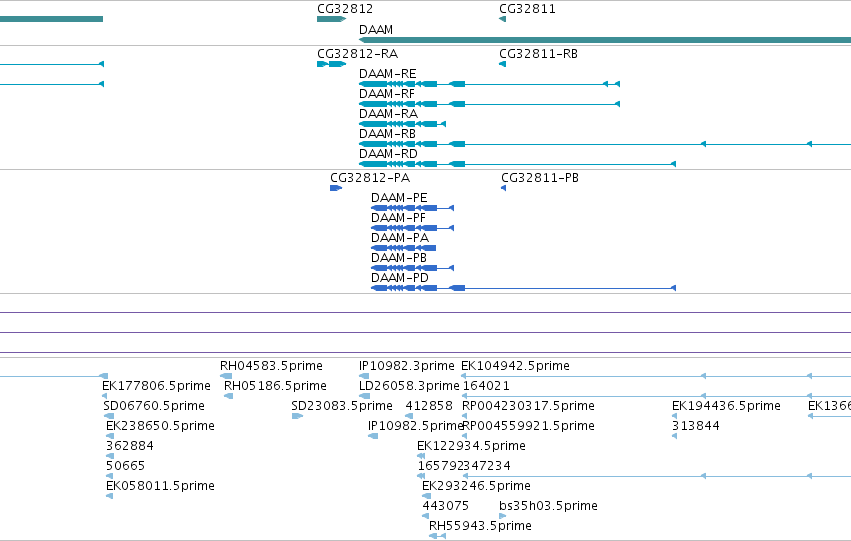The image size is (851, 541).
Task: Select EST LD26058.3prime
Action: pos(409,386)
